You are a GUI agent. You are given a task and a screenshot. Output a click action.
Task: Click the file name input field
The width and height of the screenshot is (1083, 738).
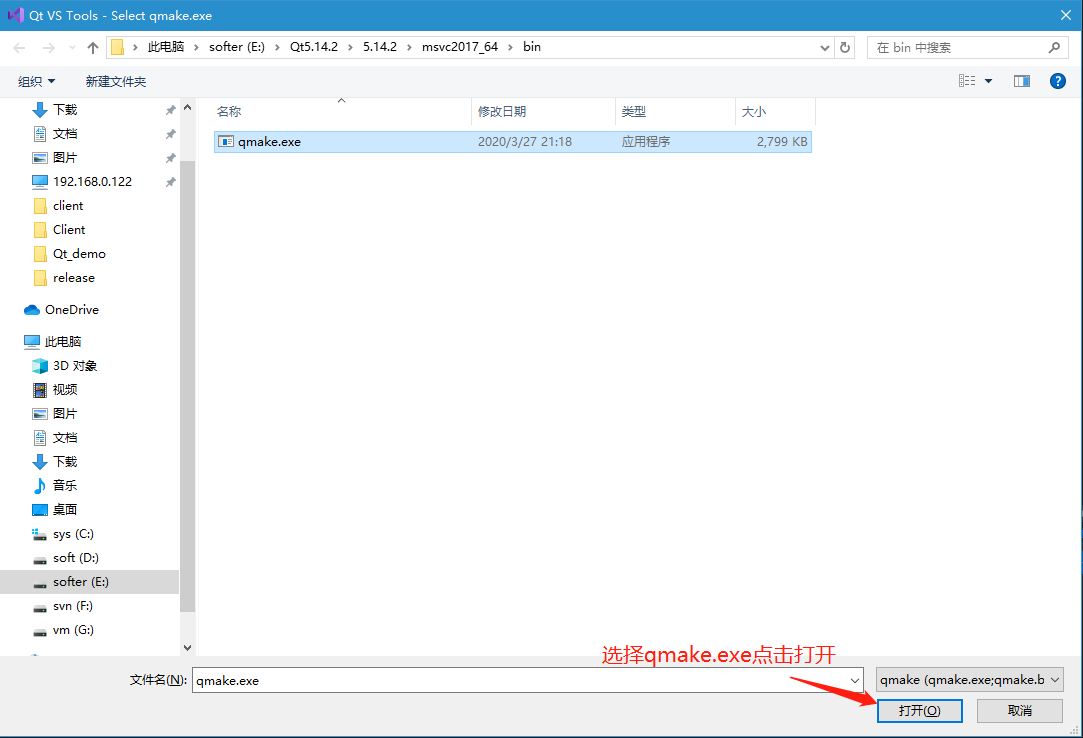[519, 680]
